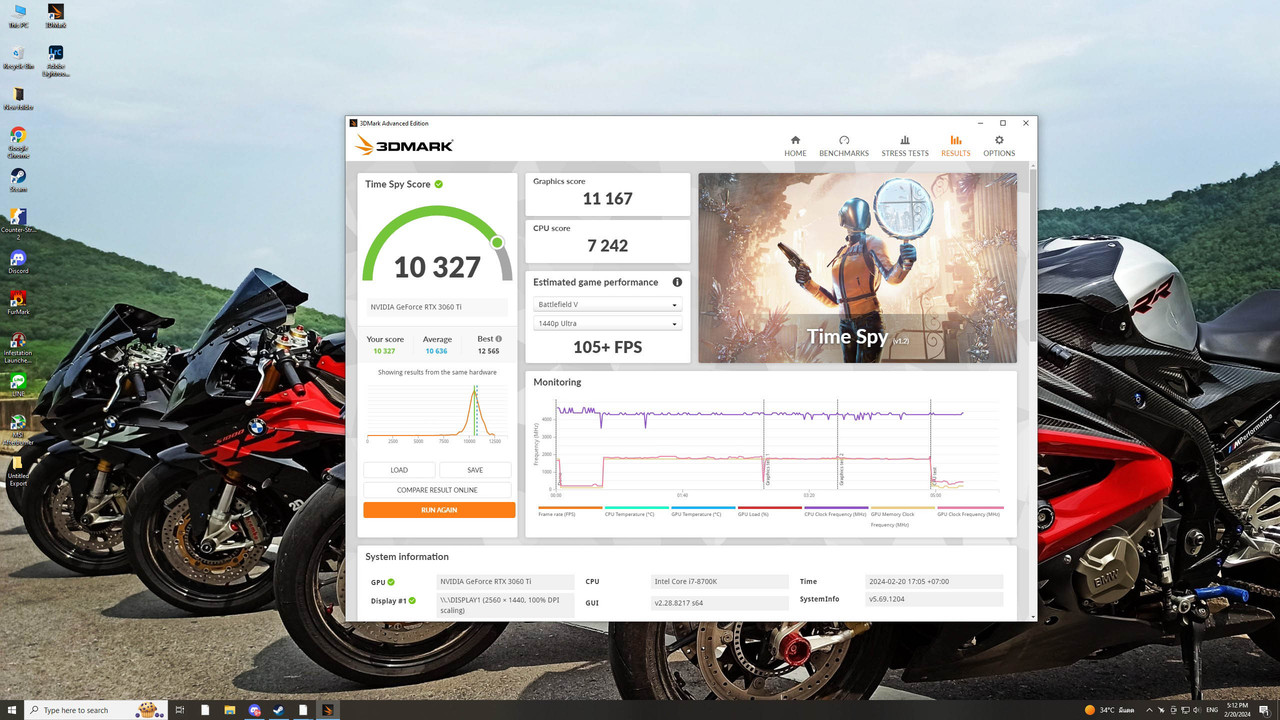
Task: Click the orange RUN AGAIN button
Action: tap(439, 510)
